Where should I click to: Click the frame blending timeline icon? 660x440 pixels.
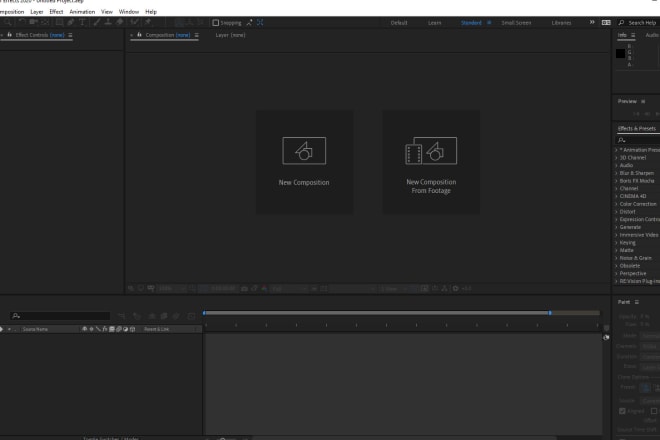[164, 316]
